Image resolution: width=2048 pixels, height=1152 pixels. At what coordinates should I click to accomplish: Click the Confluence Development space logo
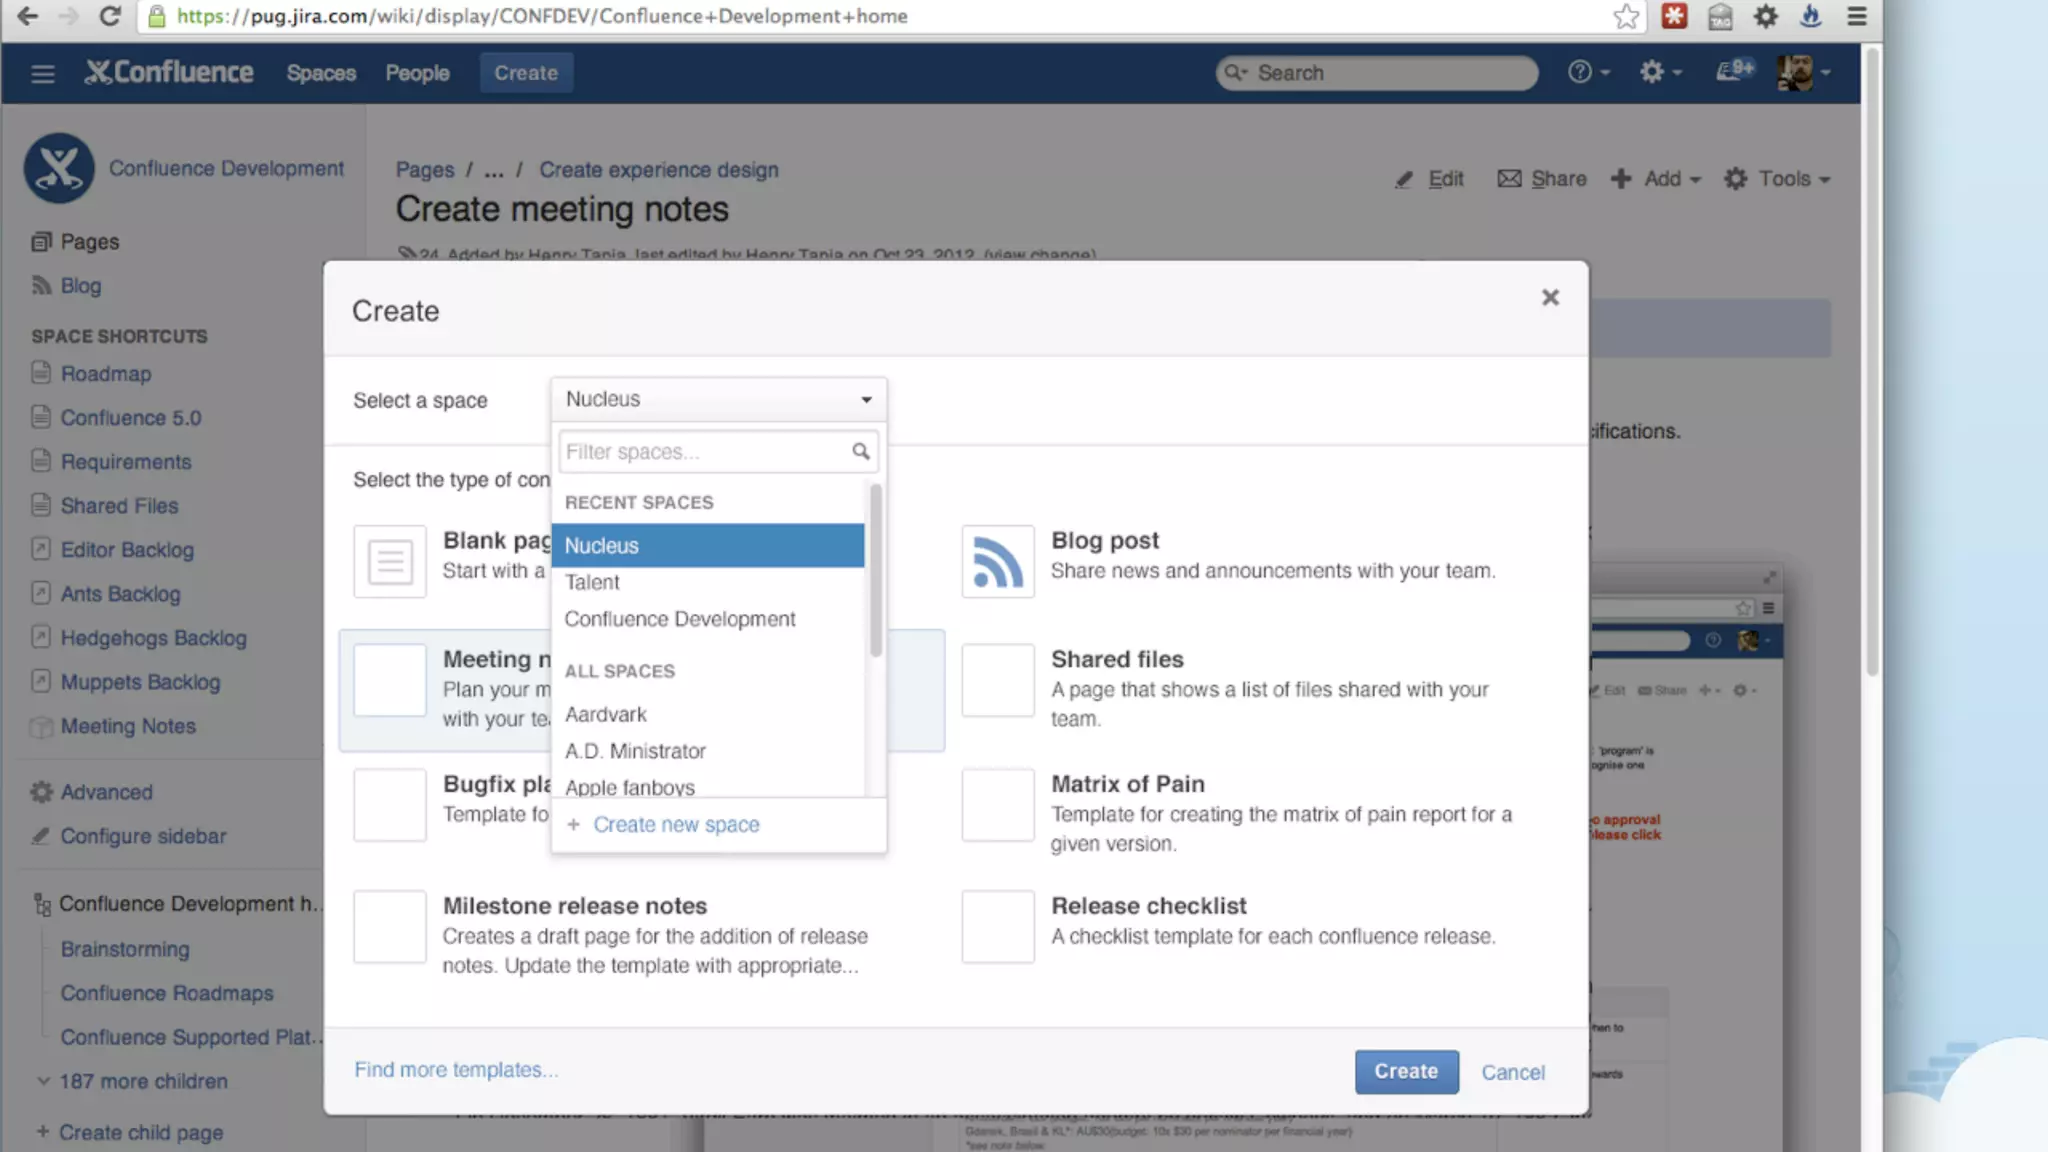tap(59, 168)
